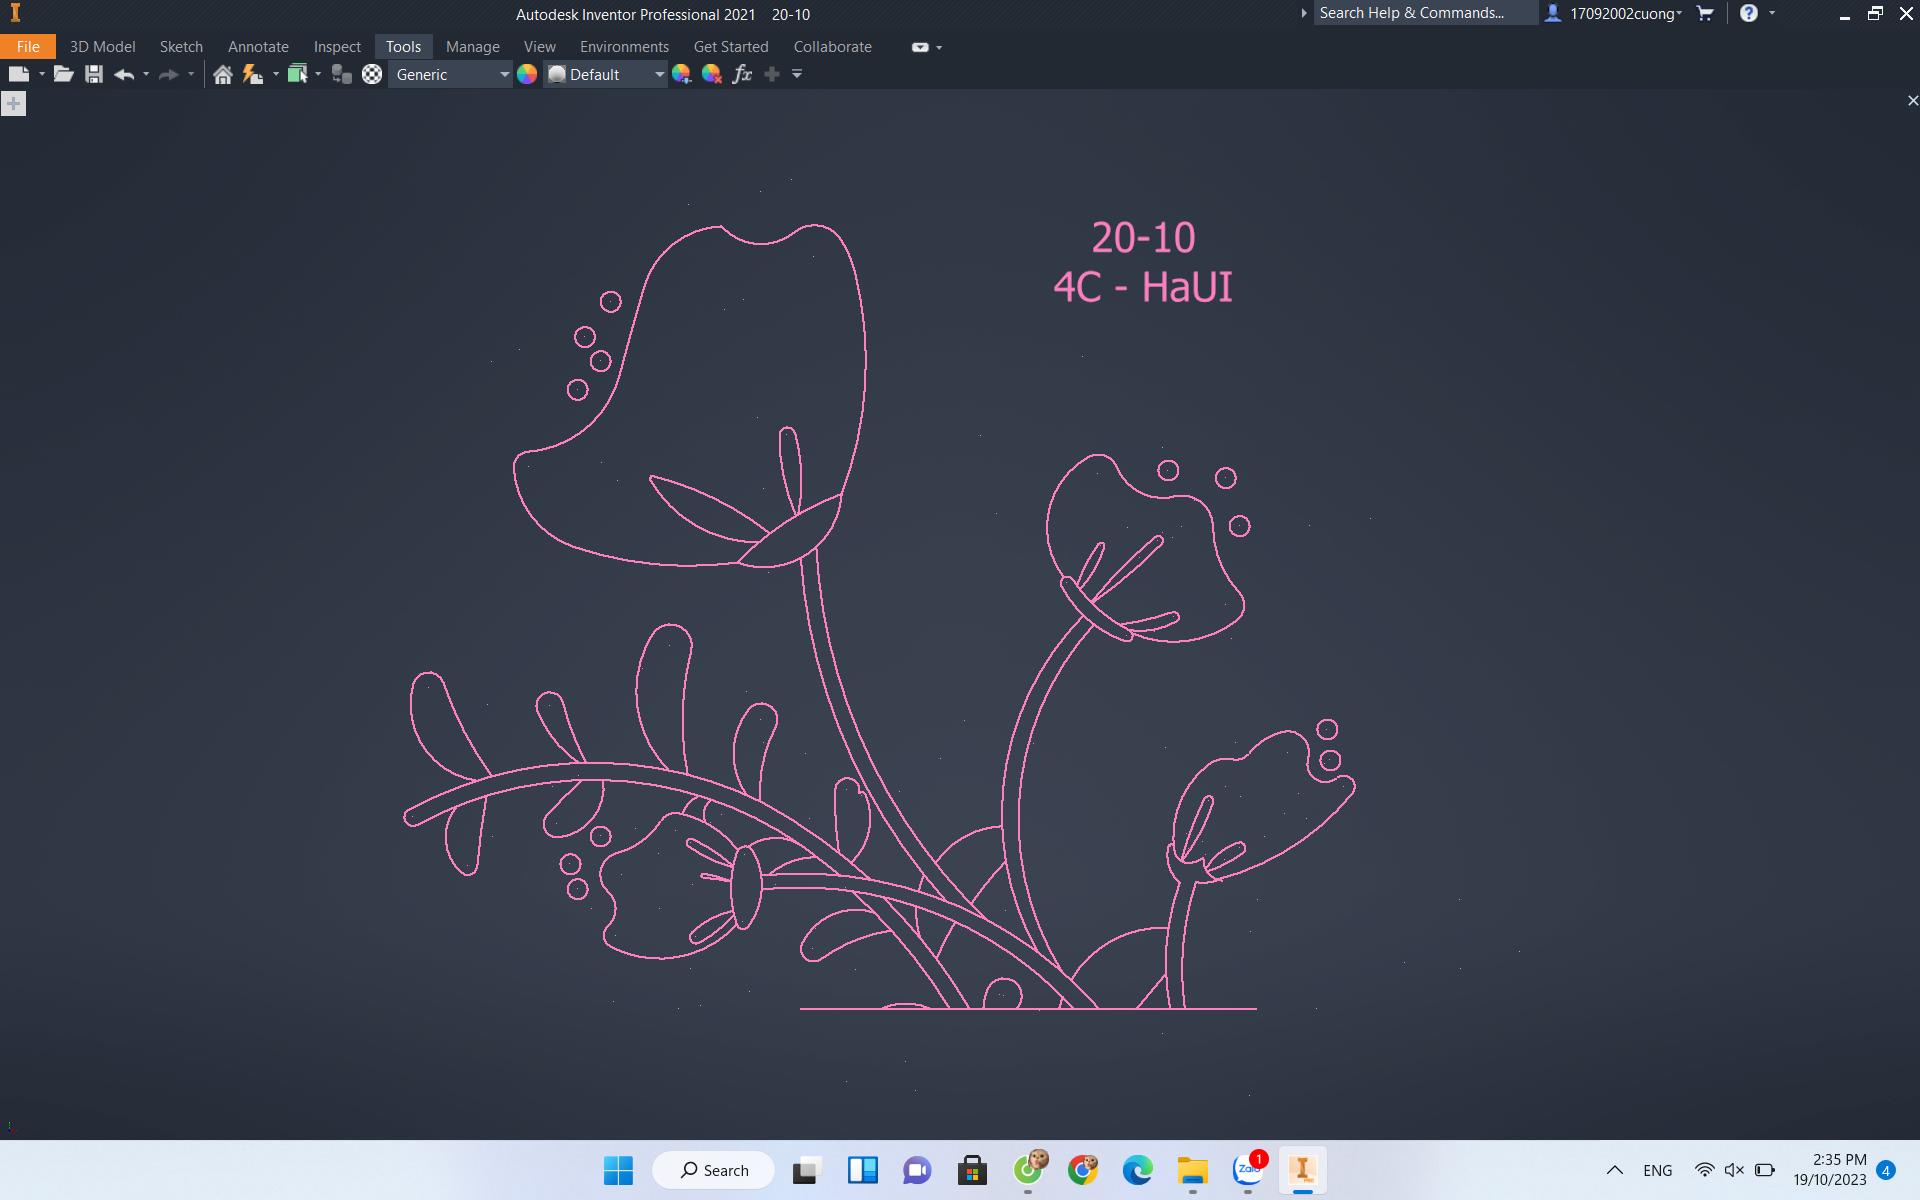This screenshot has height=1200, width=1920.
Task: Choose the selection priority tool icon
Action: 297,74
